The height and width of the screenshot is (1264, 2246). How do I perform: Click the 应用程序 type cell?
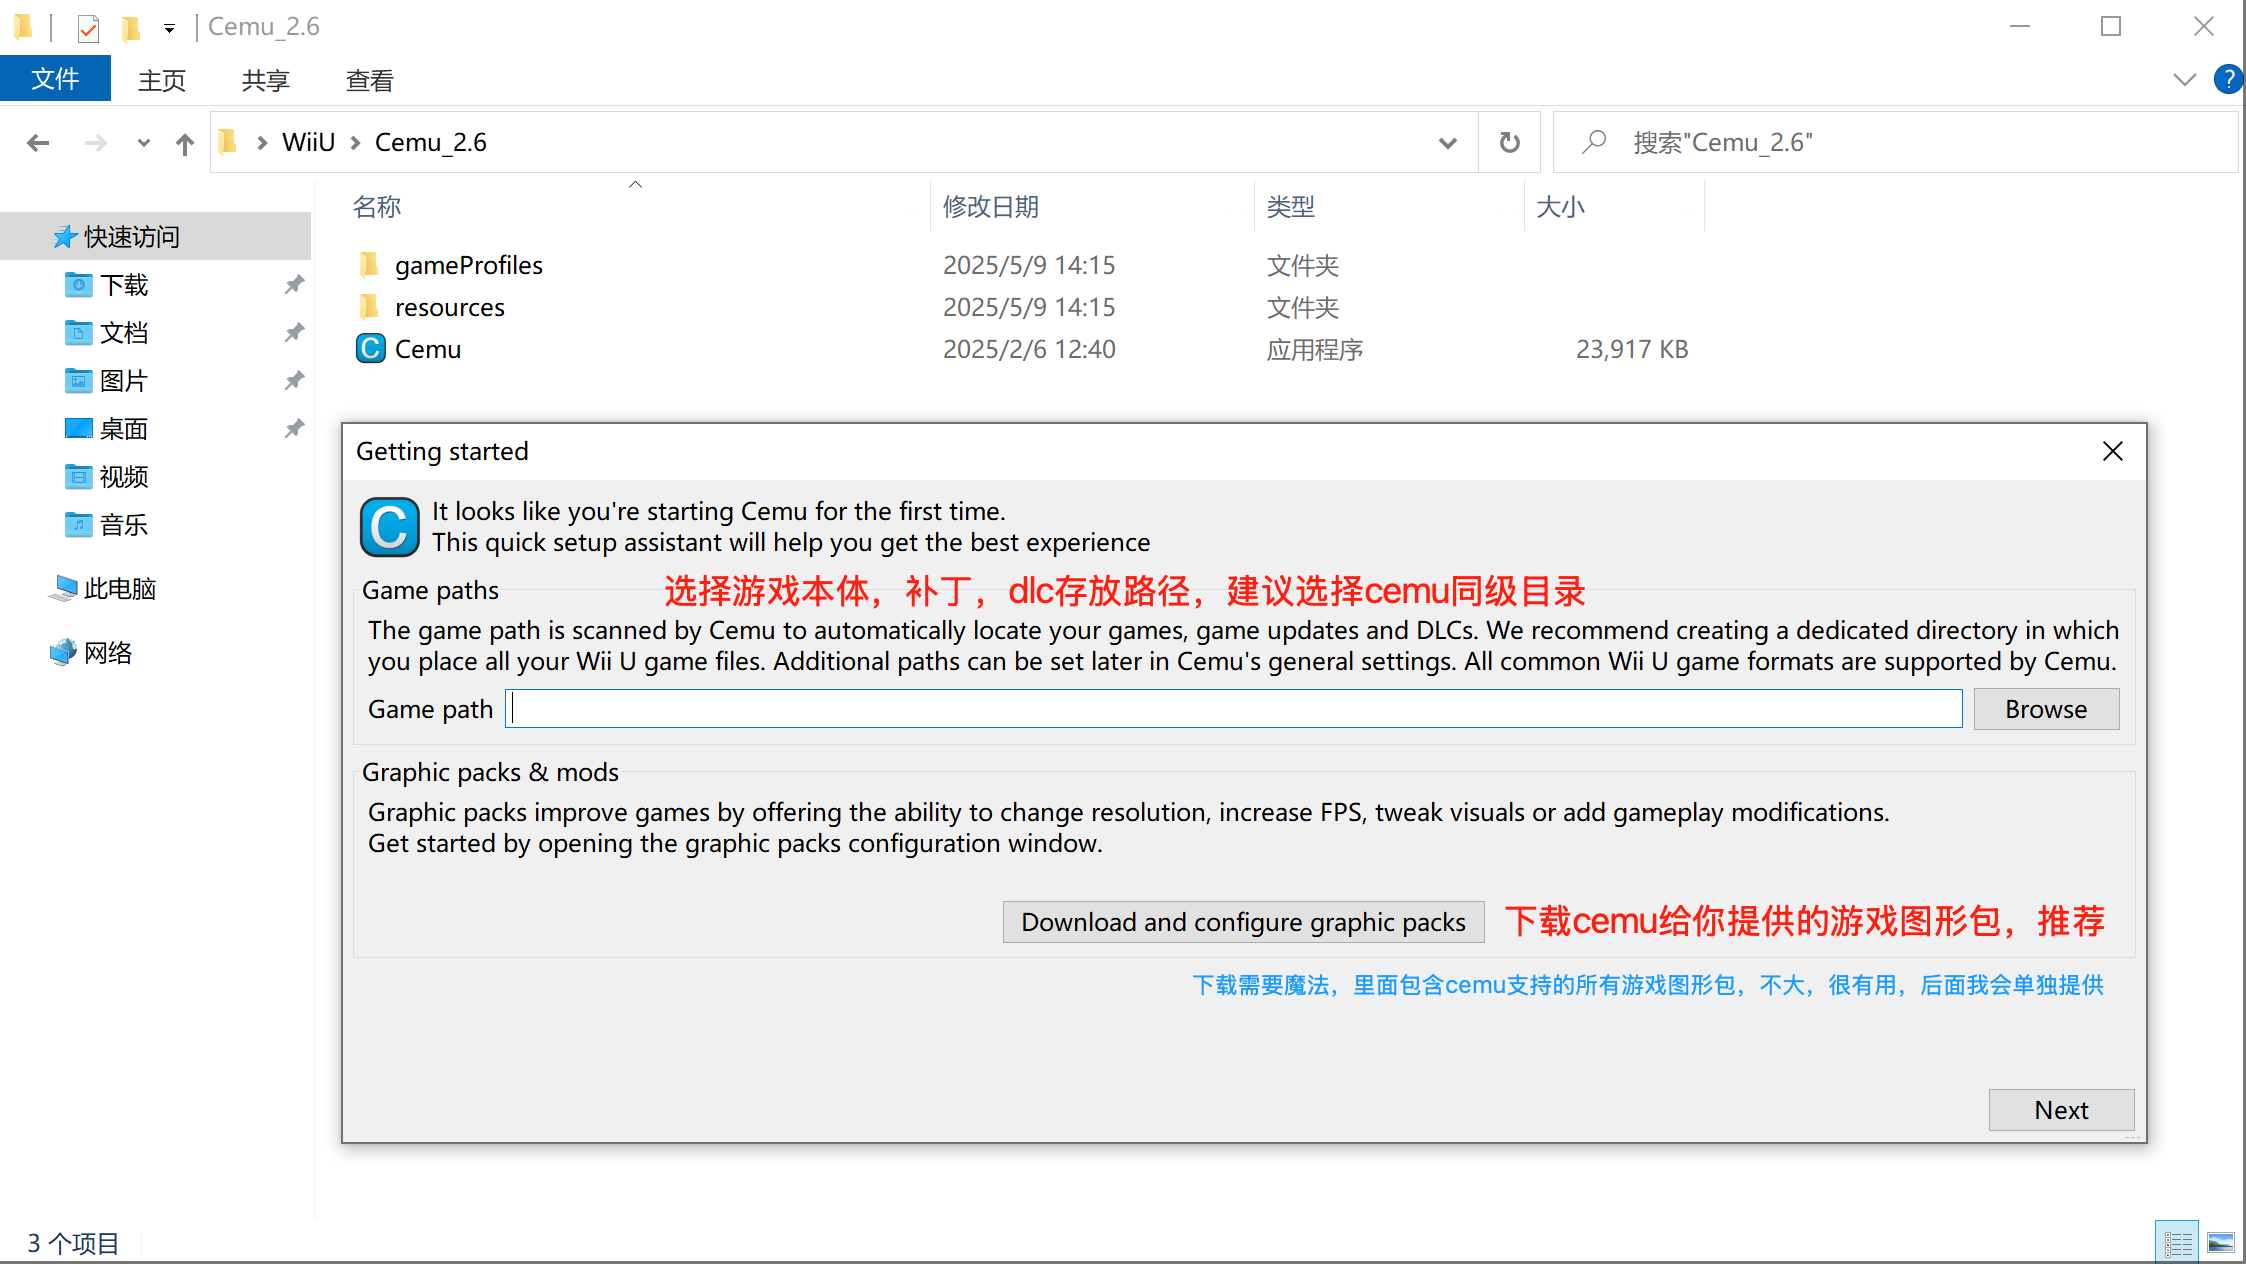click(x=1315, y=349)
